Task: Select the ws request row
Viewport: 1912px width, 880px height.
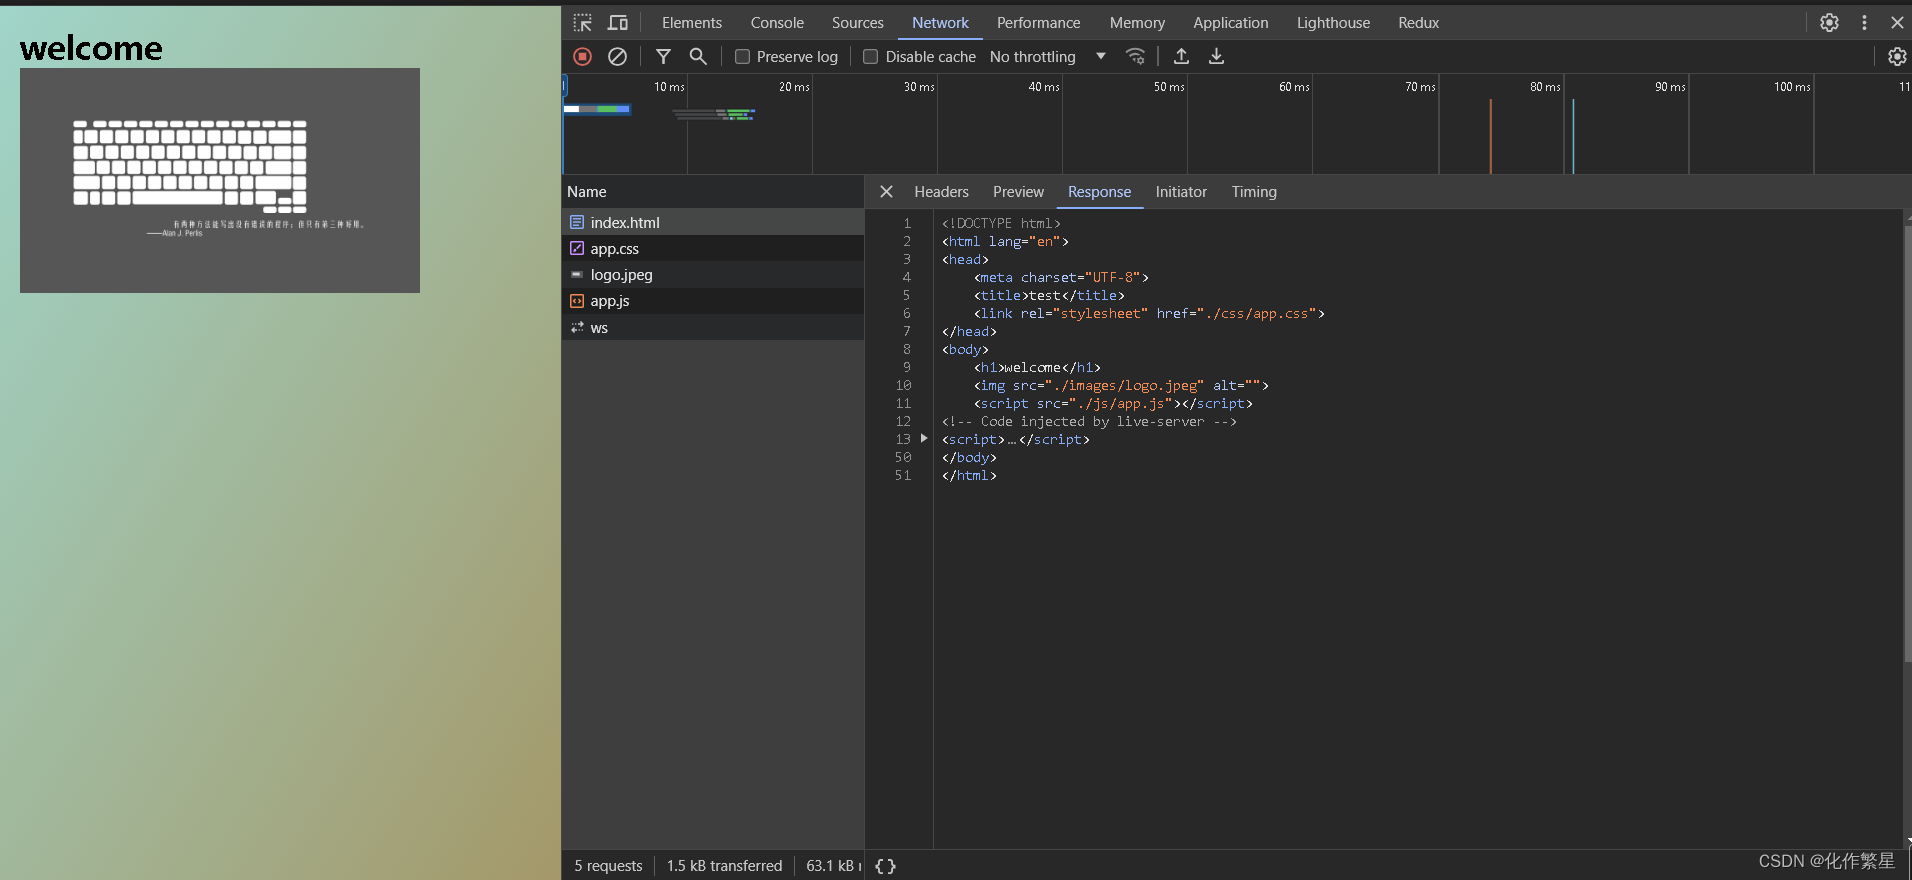Action: pyautogui.click(x=713, y=327)
